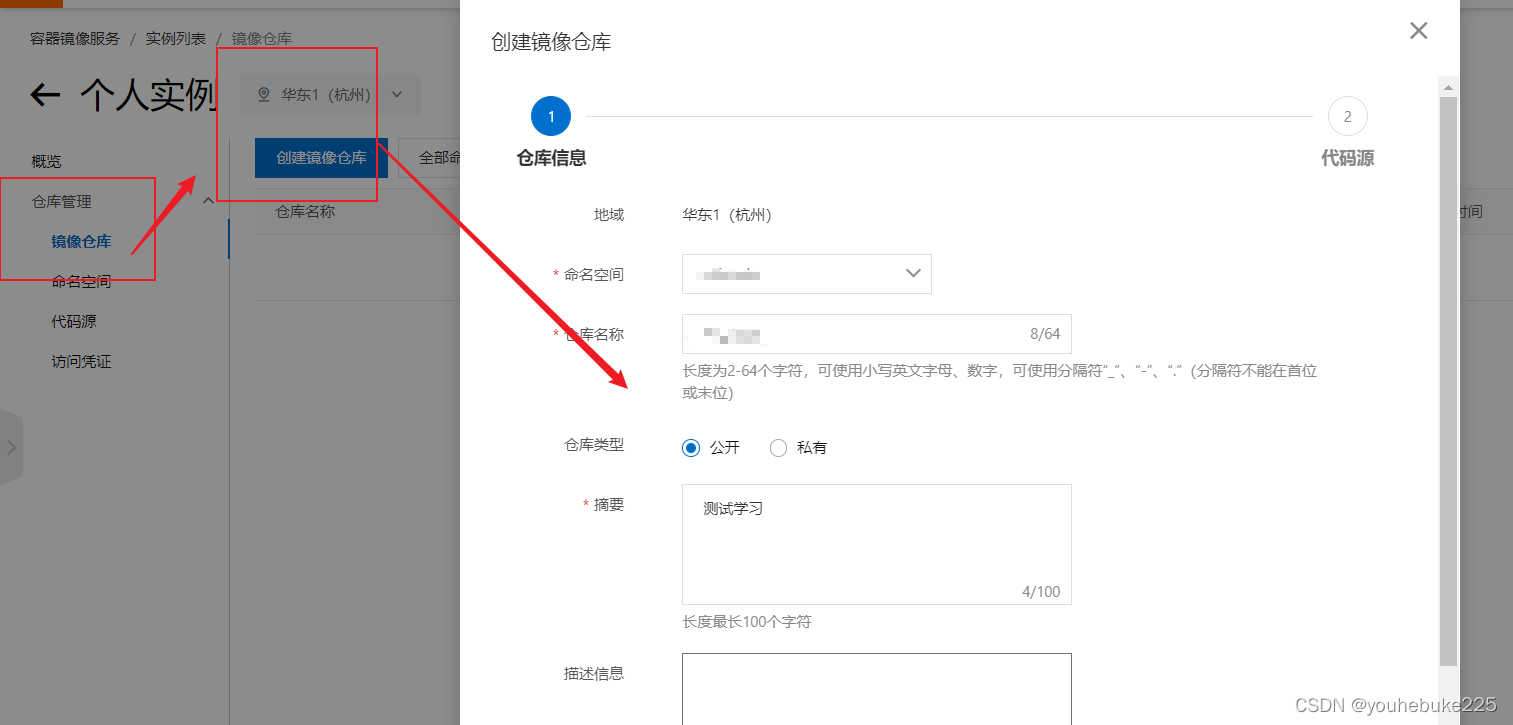Select 私有 repository type
This screenshot has height=725, width=1513.
[778, 448]
